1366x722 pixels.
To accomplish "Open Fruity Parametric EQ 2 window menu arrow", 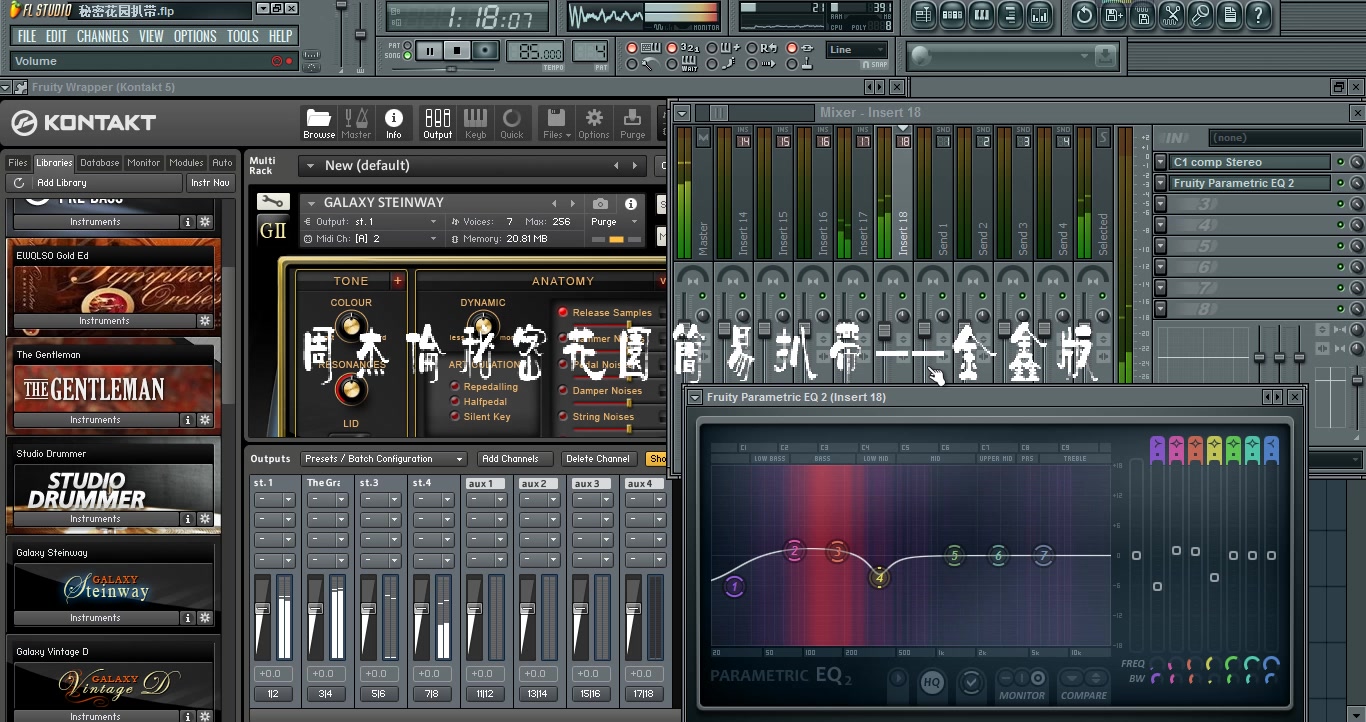I will point(695,397).
